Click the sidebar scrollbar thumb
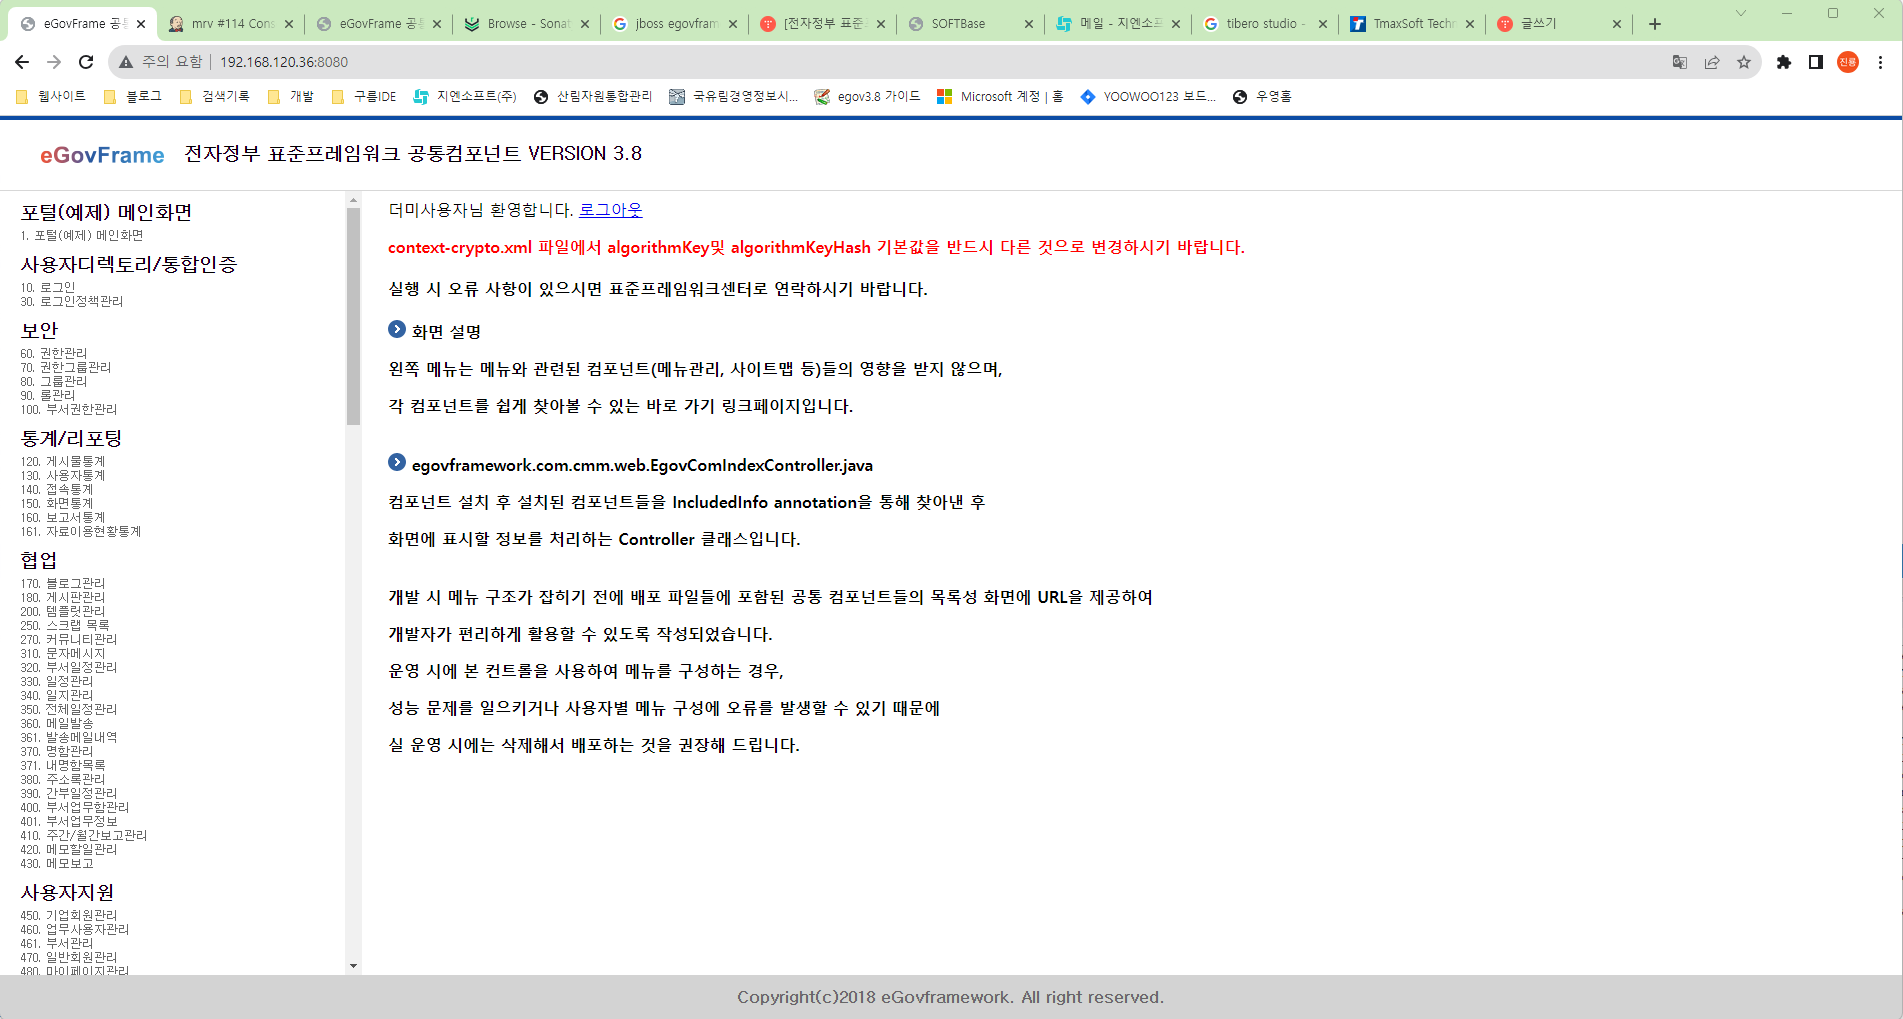Viewport: 1903px width, 1019px height. pyautogui.click(x=353, y=316)
